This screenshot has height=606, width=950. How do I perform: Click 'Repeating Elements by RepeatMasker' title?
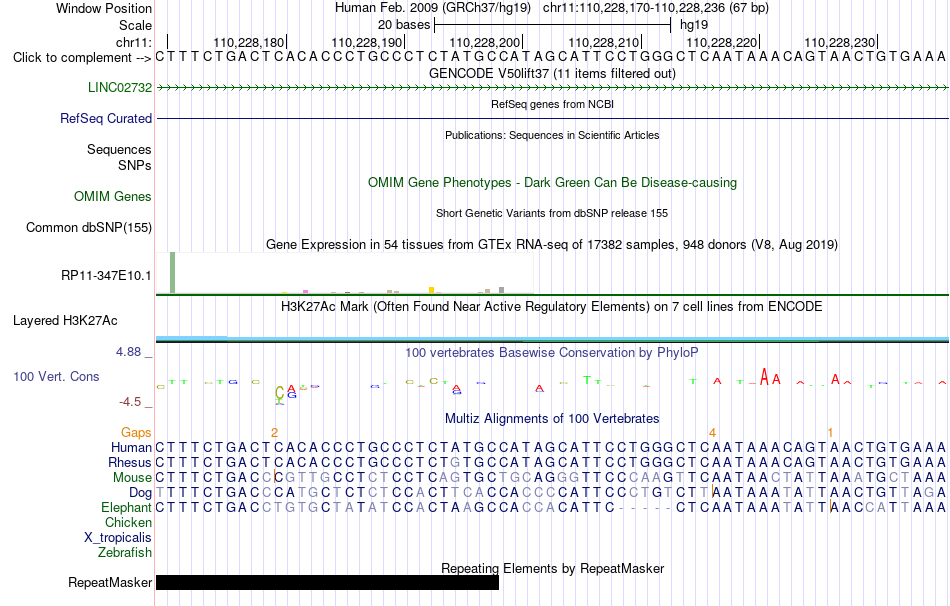(x=553, y=568)
